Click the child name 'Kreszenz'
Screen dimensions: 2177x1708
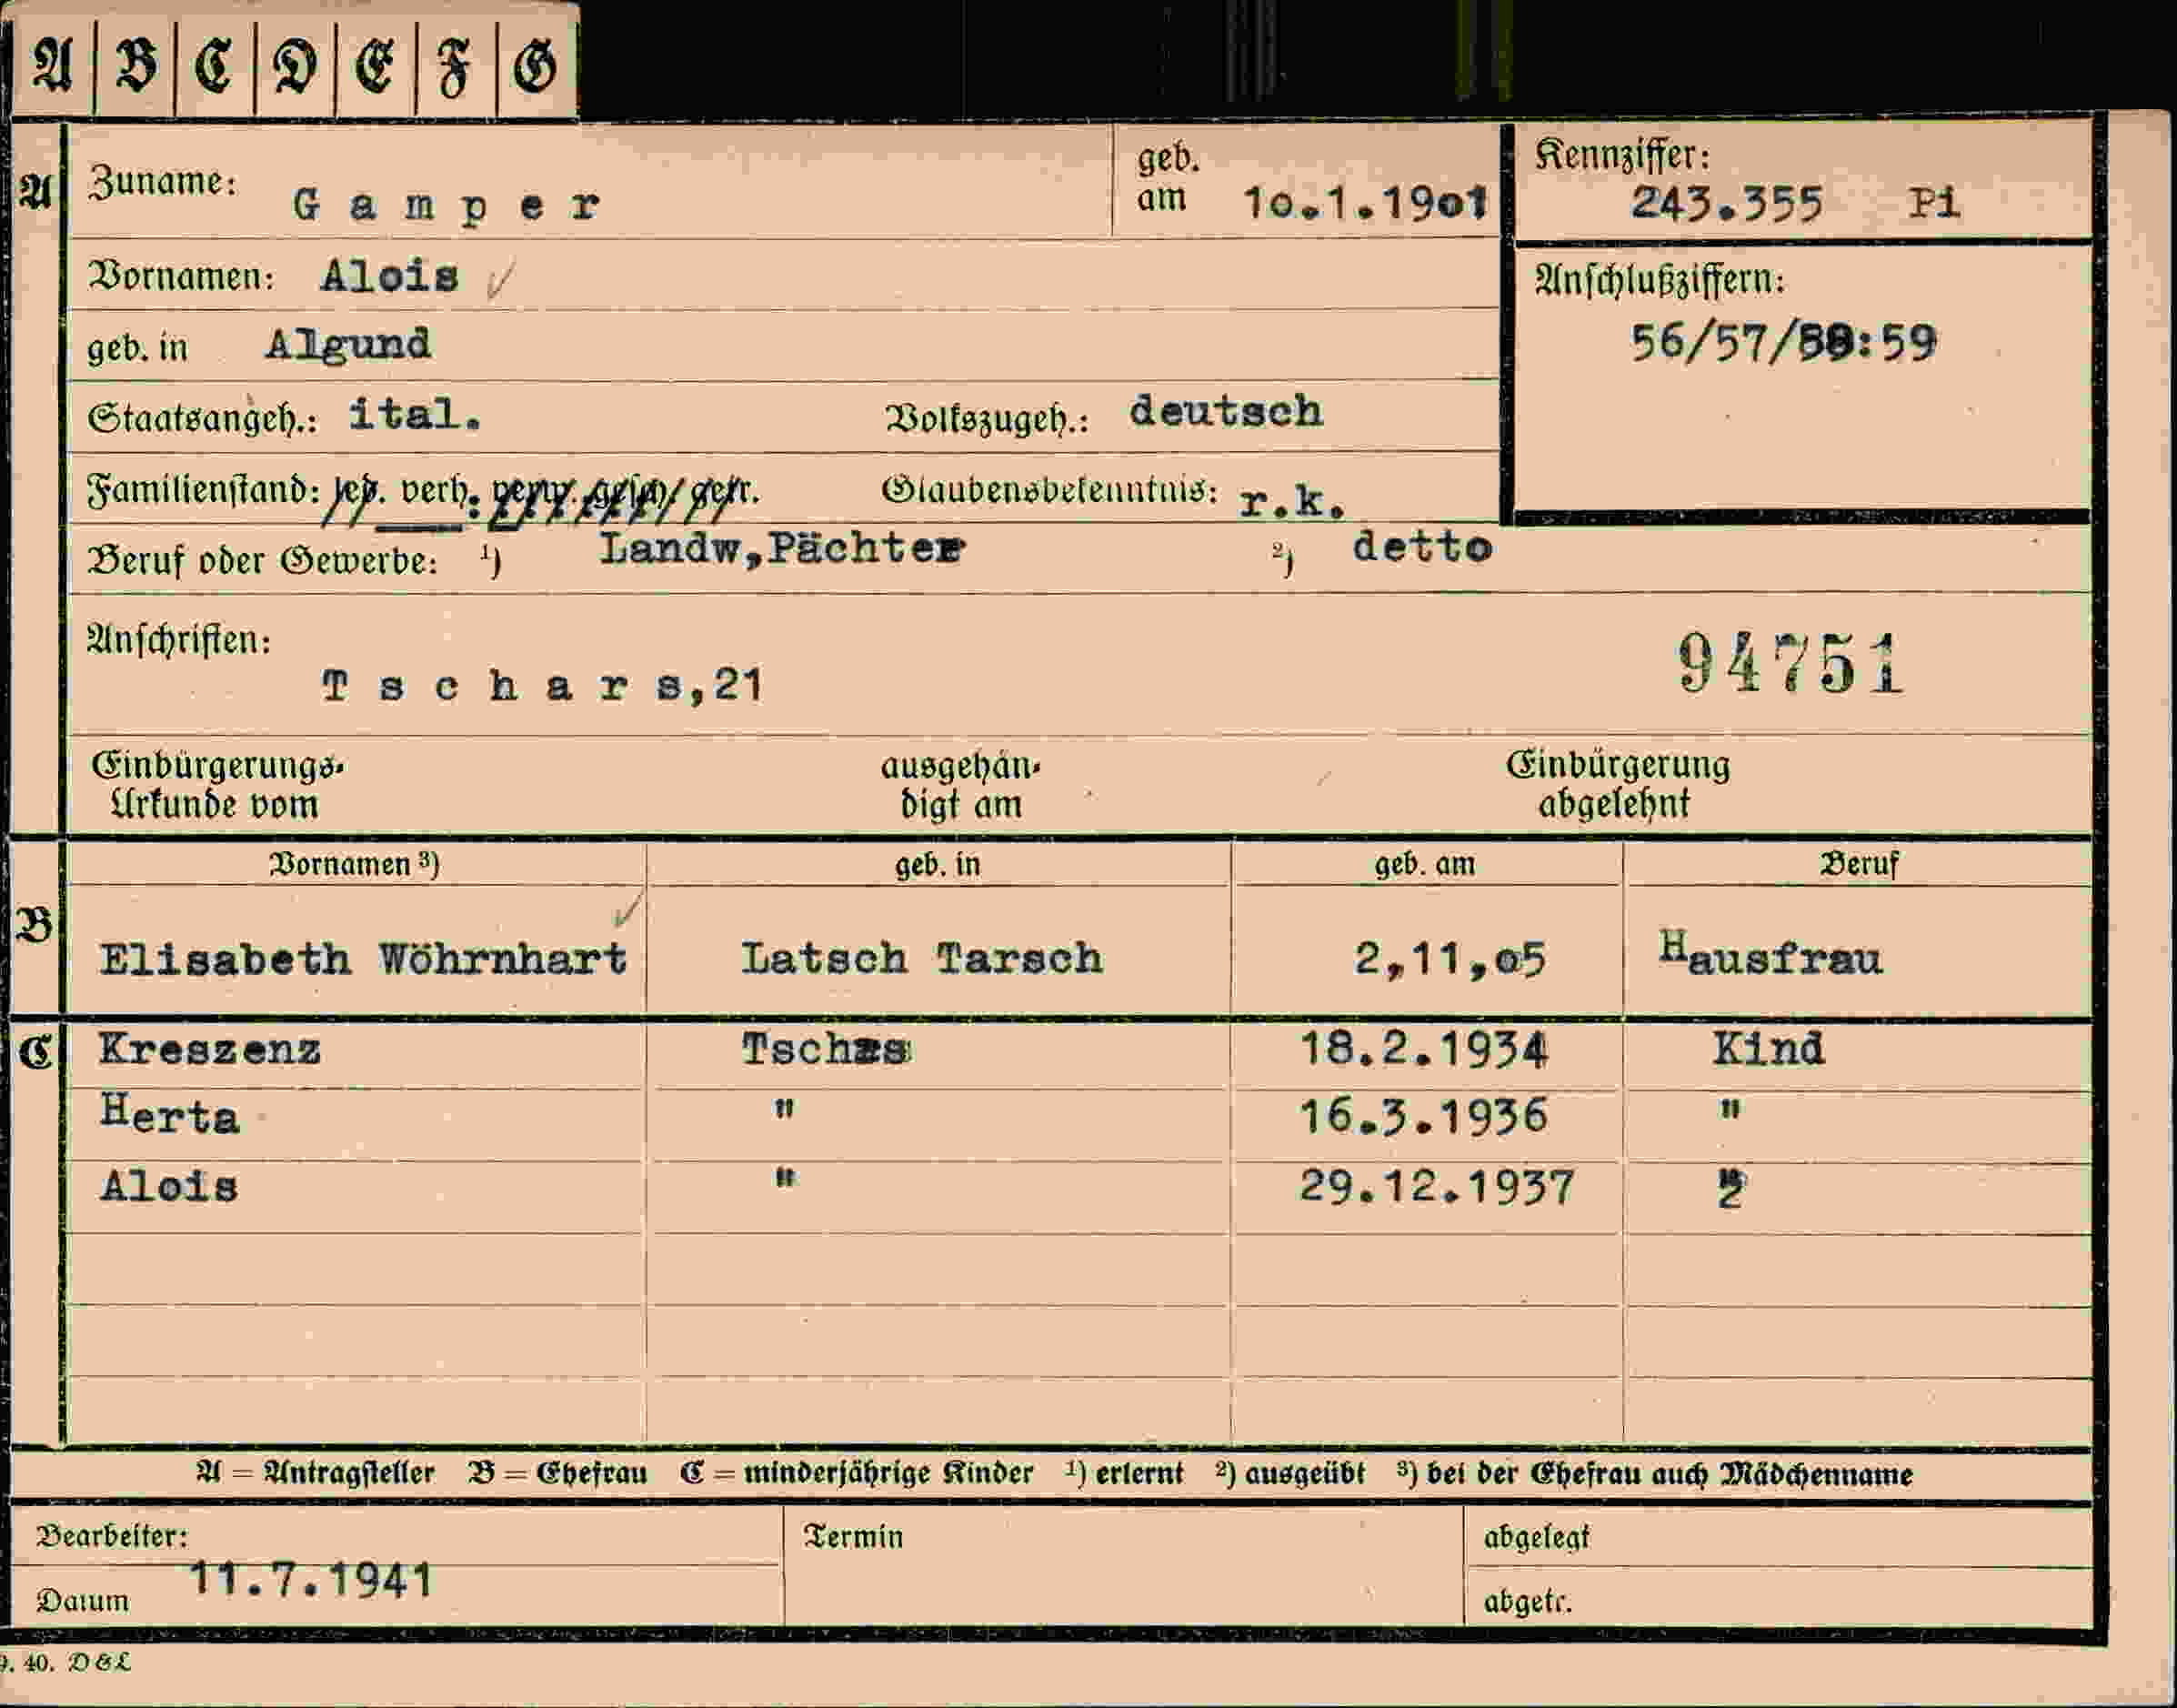click(210, 1050)
